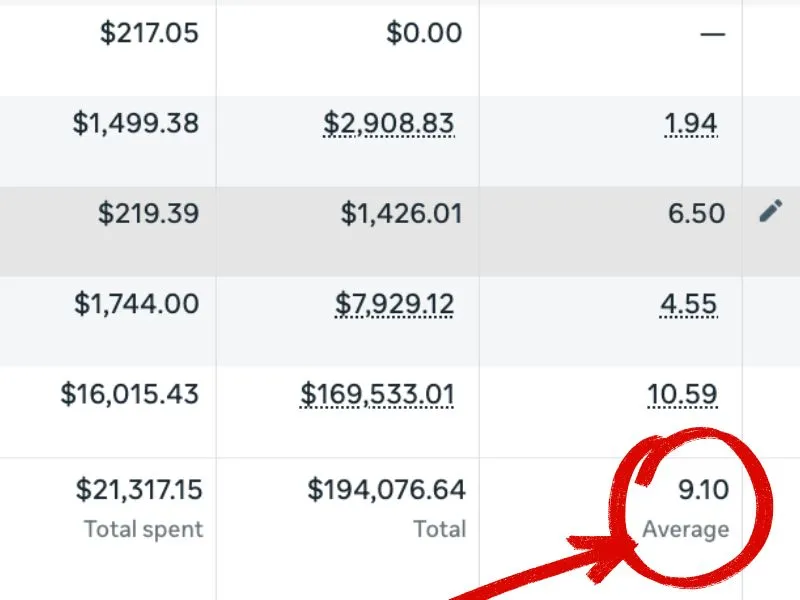Open the underlined $7,929.12 value
The image size is (800, 600).
(x=394, y=303)
